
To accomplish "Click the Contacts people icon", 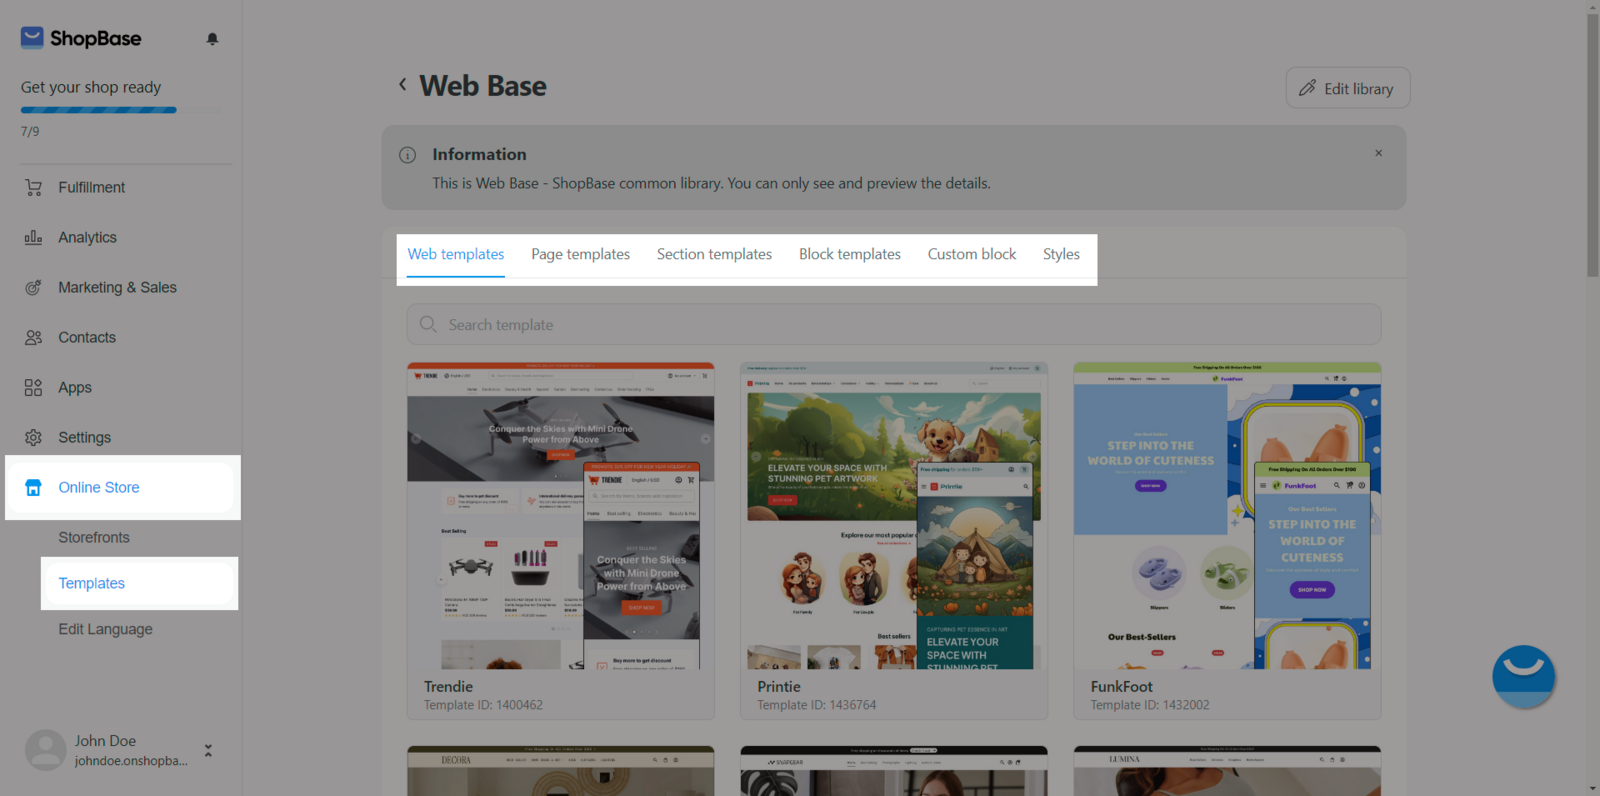I will click(x=33, y=337).
